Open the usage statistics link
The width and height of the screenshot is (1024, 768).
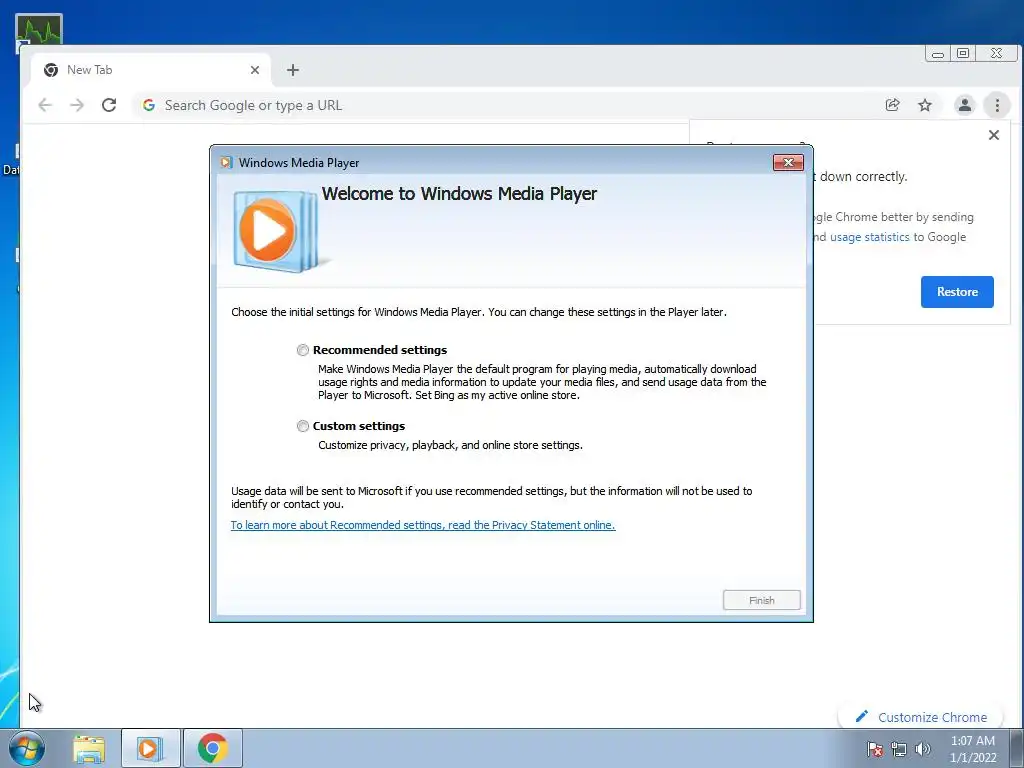tap(869, 237)
